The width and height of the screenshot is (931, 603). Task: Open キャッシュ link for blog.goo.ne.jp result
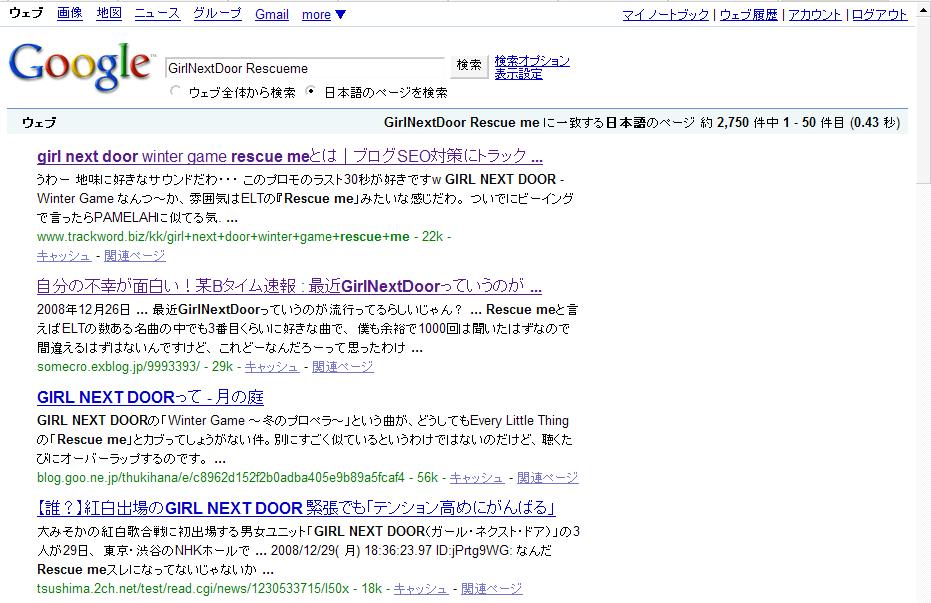tap(477, 478)
